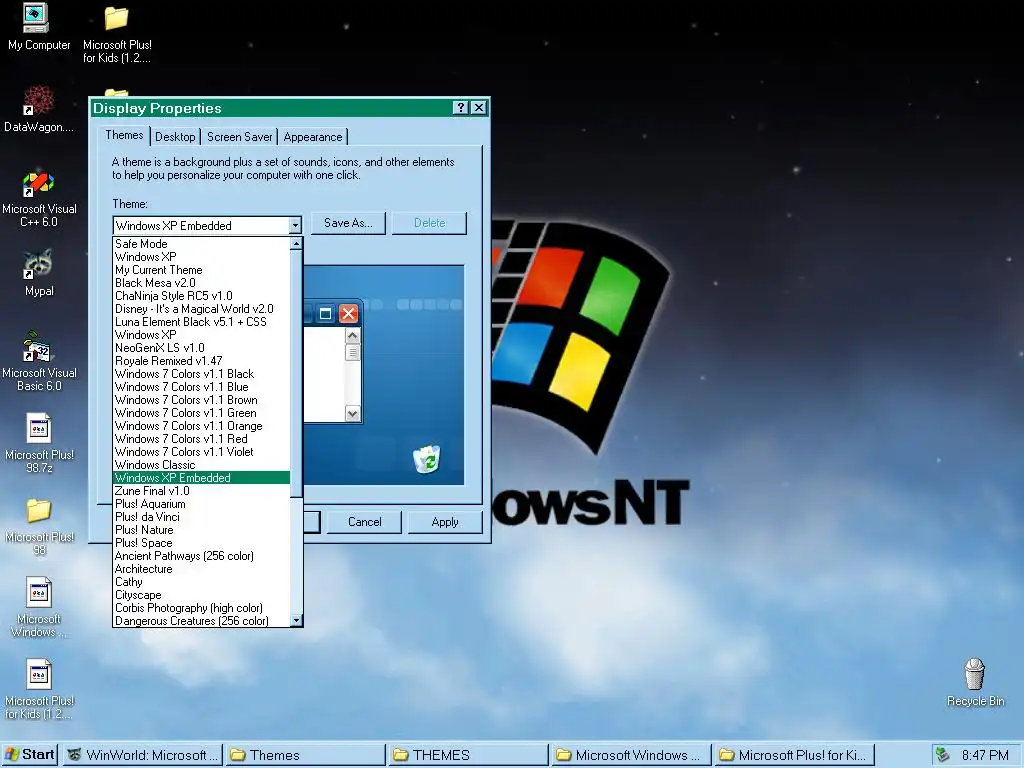Choose Windows 7 Colors v1.1 Black

(202, 374)
